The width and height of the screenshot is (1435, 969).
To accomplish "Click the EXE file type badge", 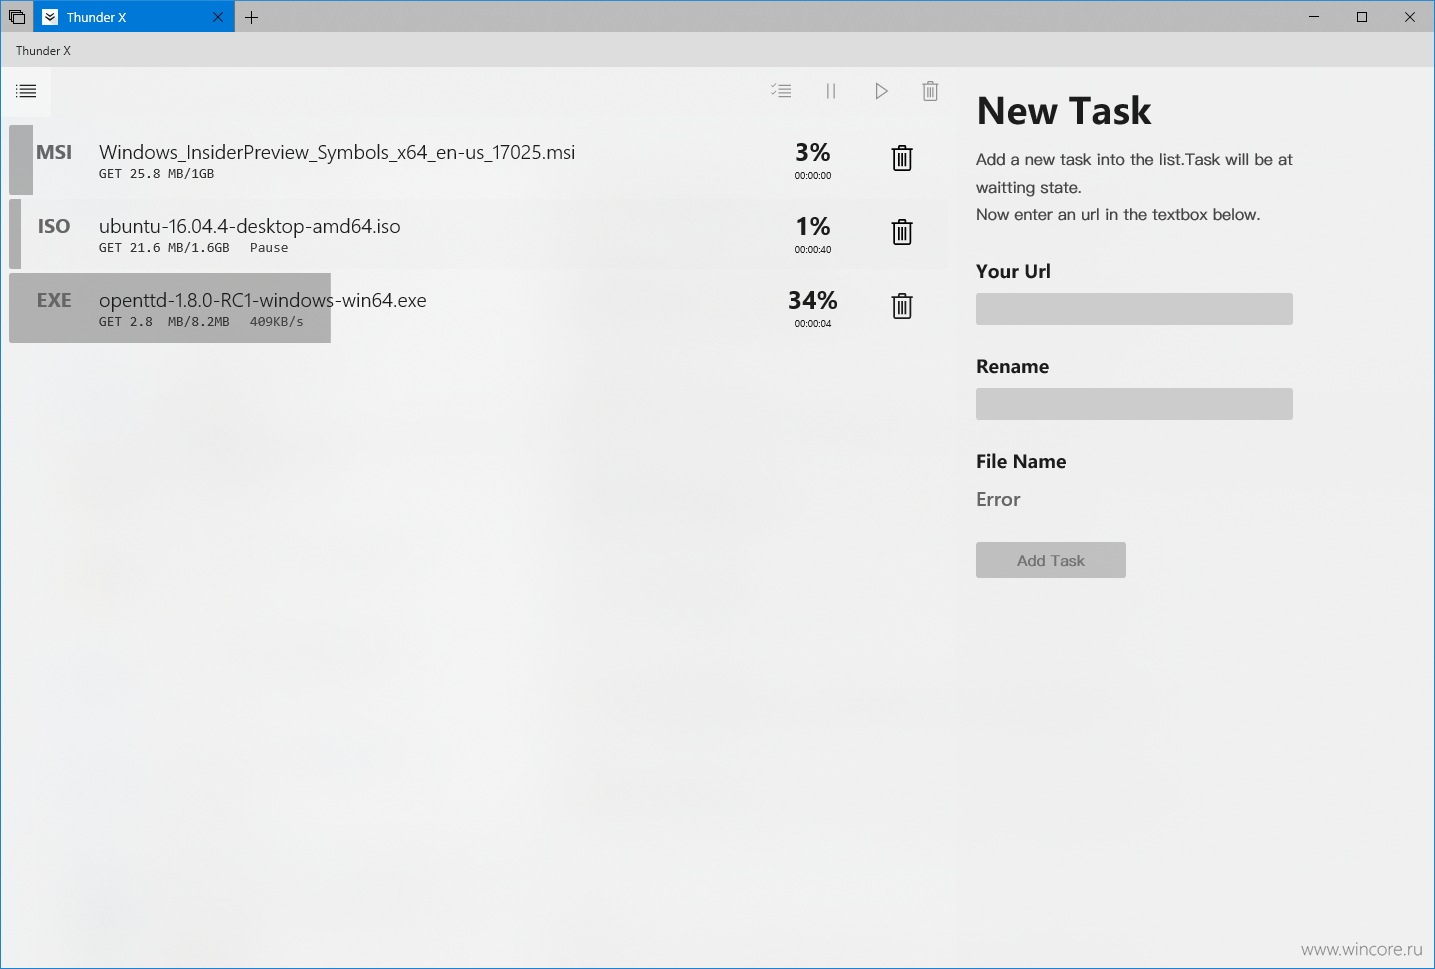I will pyautogui.click(x=54, y=300).
